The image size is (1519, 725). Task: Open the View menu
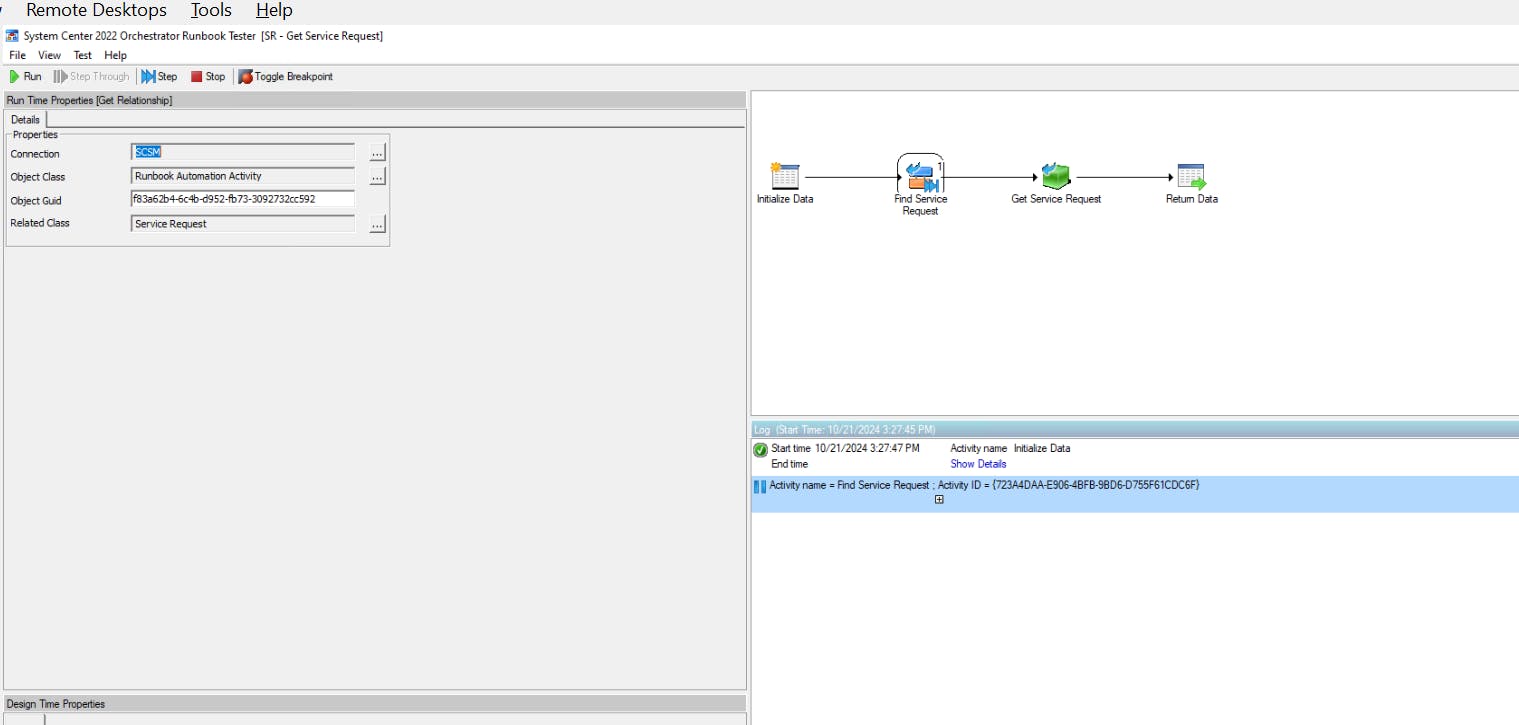click(x=49, y=56)
